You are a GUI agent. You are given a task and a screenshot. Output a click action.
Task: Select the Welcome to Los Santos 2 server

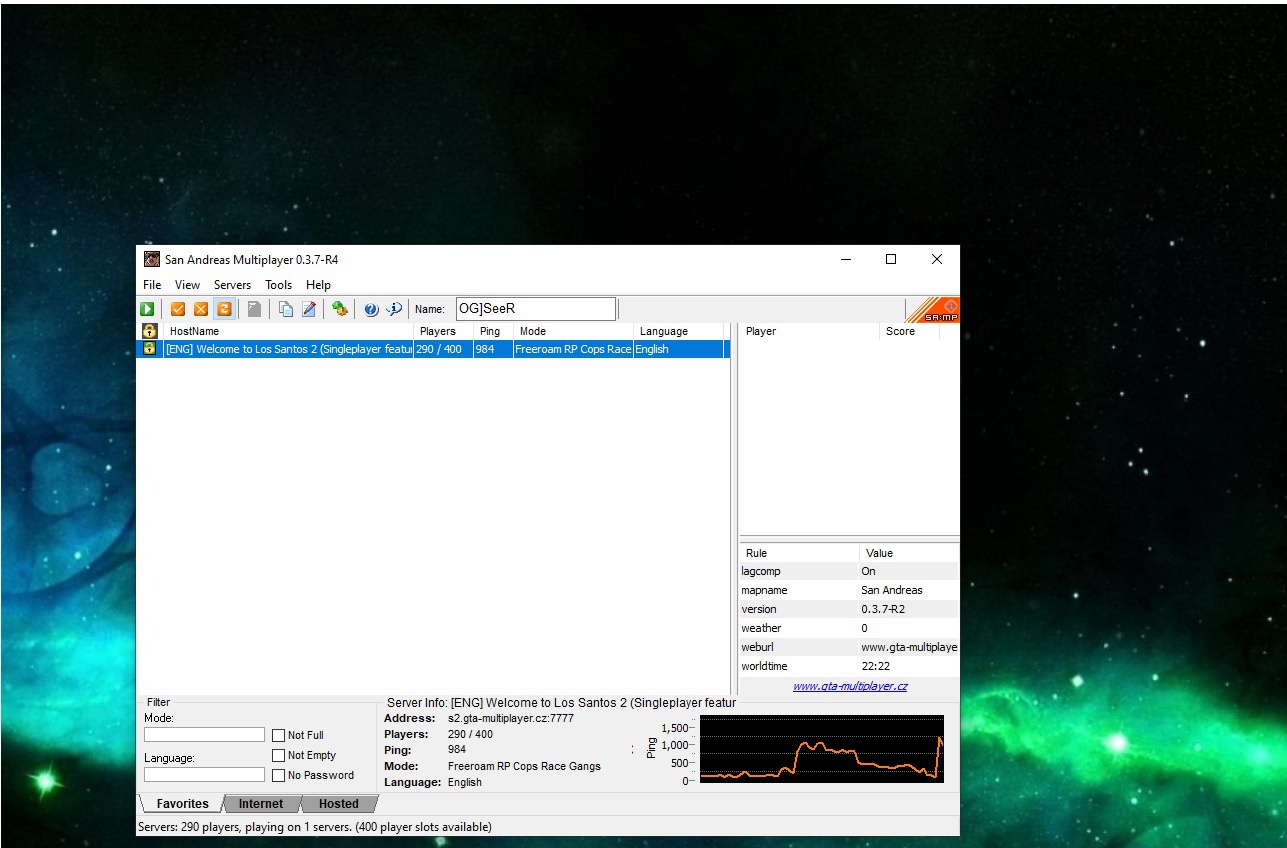(x=433, y=349)
